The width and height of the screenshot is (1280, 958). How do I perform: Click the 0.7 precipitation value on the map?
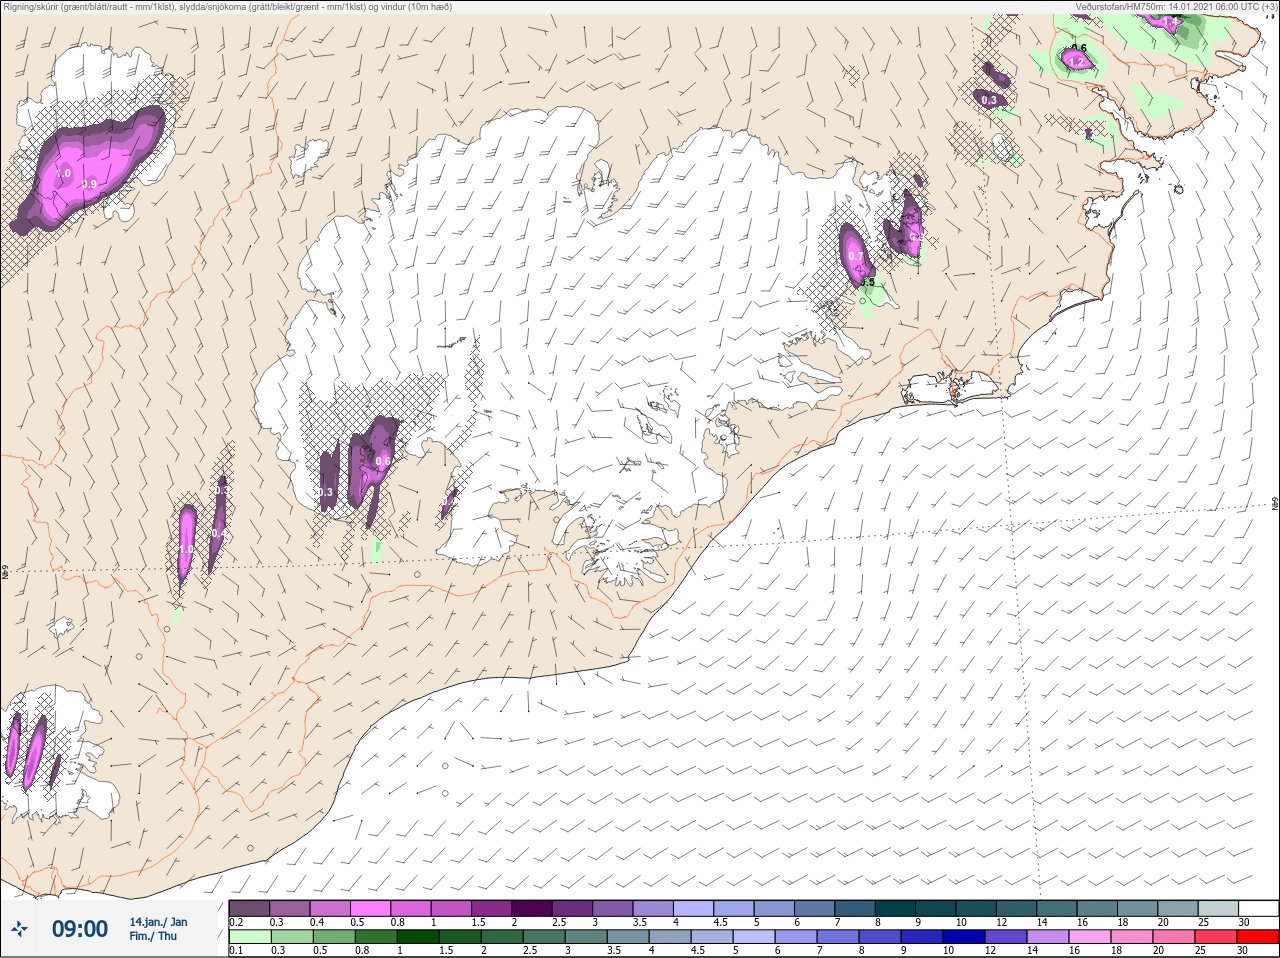coord(856,256)
